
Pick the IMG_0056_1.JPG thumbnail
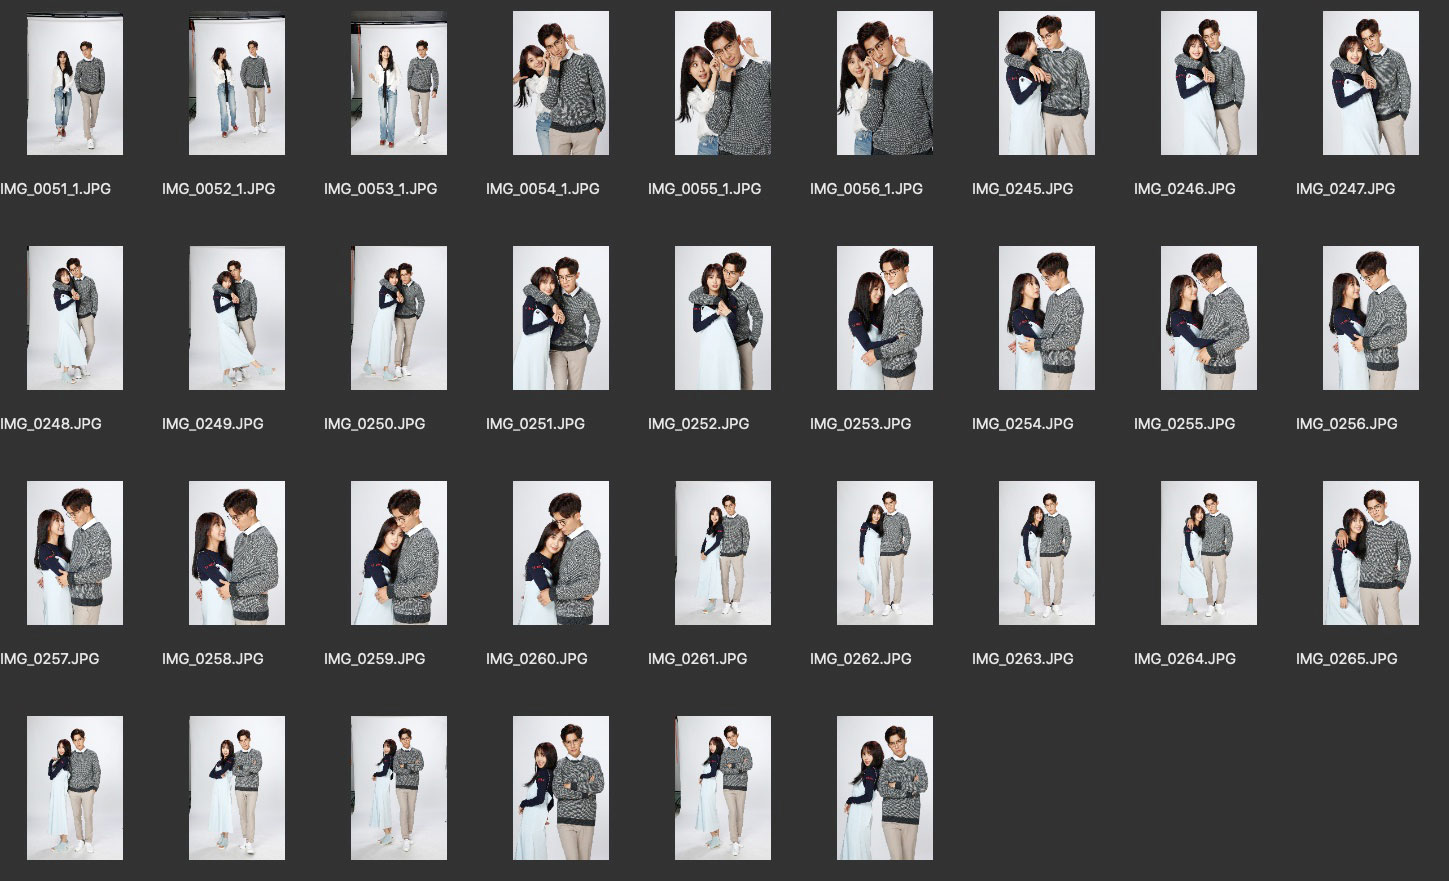tap(885, 84)
